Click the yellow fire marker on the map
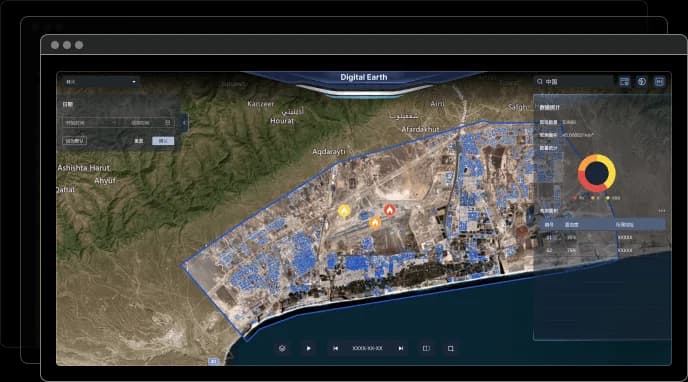Viewport: 688px width, 382px height. click(x=344, y=212)
